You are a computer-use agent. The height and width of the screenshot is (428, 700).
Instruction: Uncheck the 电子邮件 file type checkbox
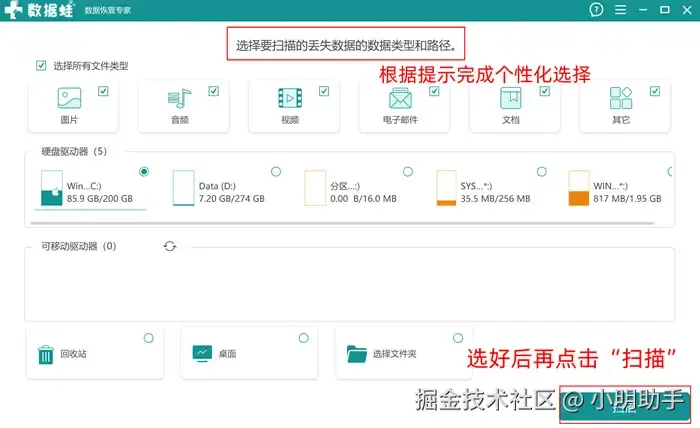click(434, 91)
